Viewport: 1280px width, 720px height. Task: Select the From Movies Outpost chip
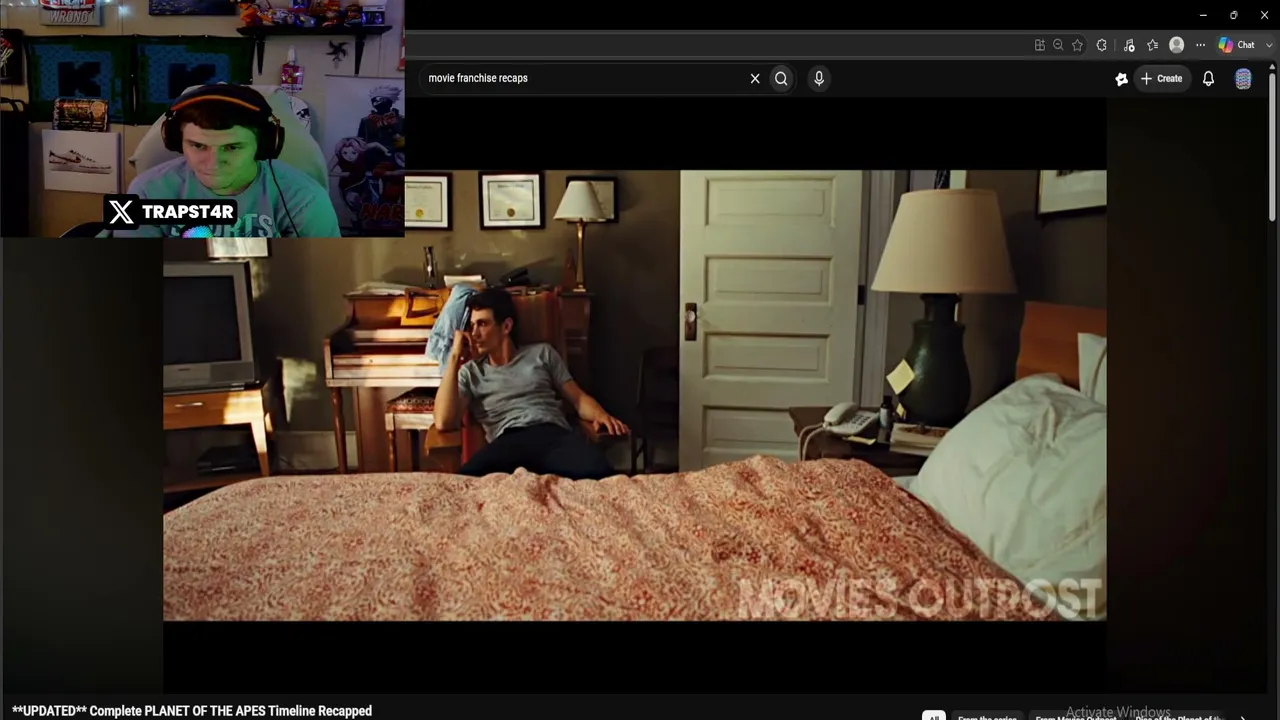coord(1075,717)
